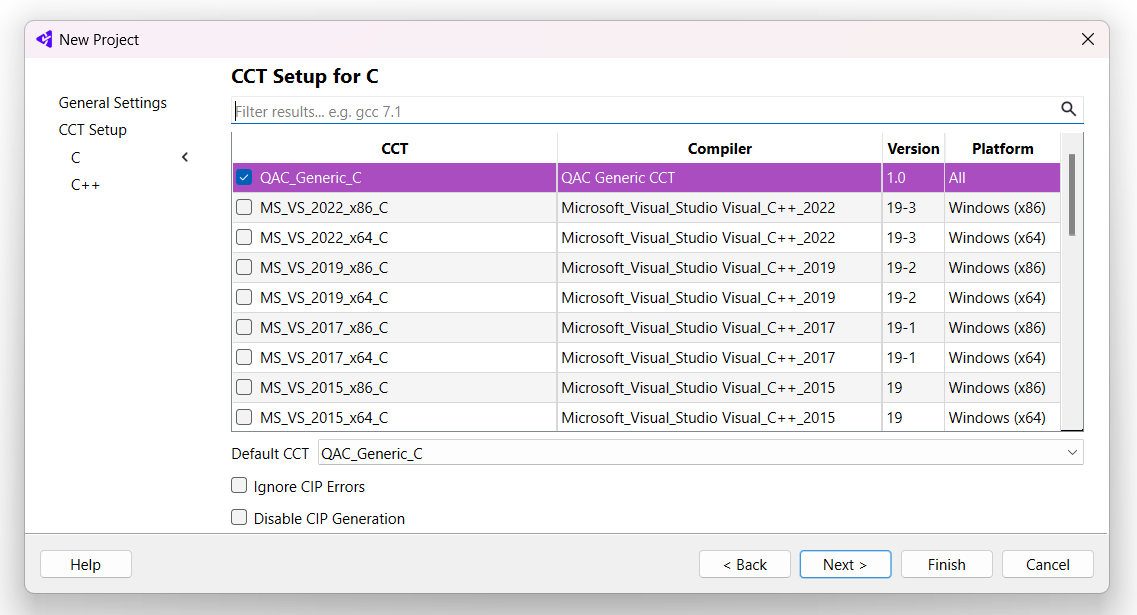Sort by the Compiler column header

point(719,149)
